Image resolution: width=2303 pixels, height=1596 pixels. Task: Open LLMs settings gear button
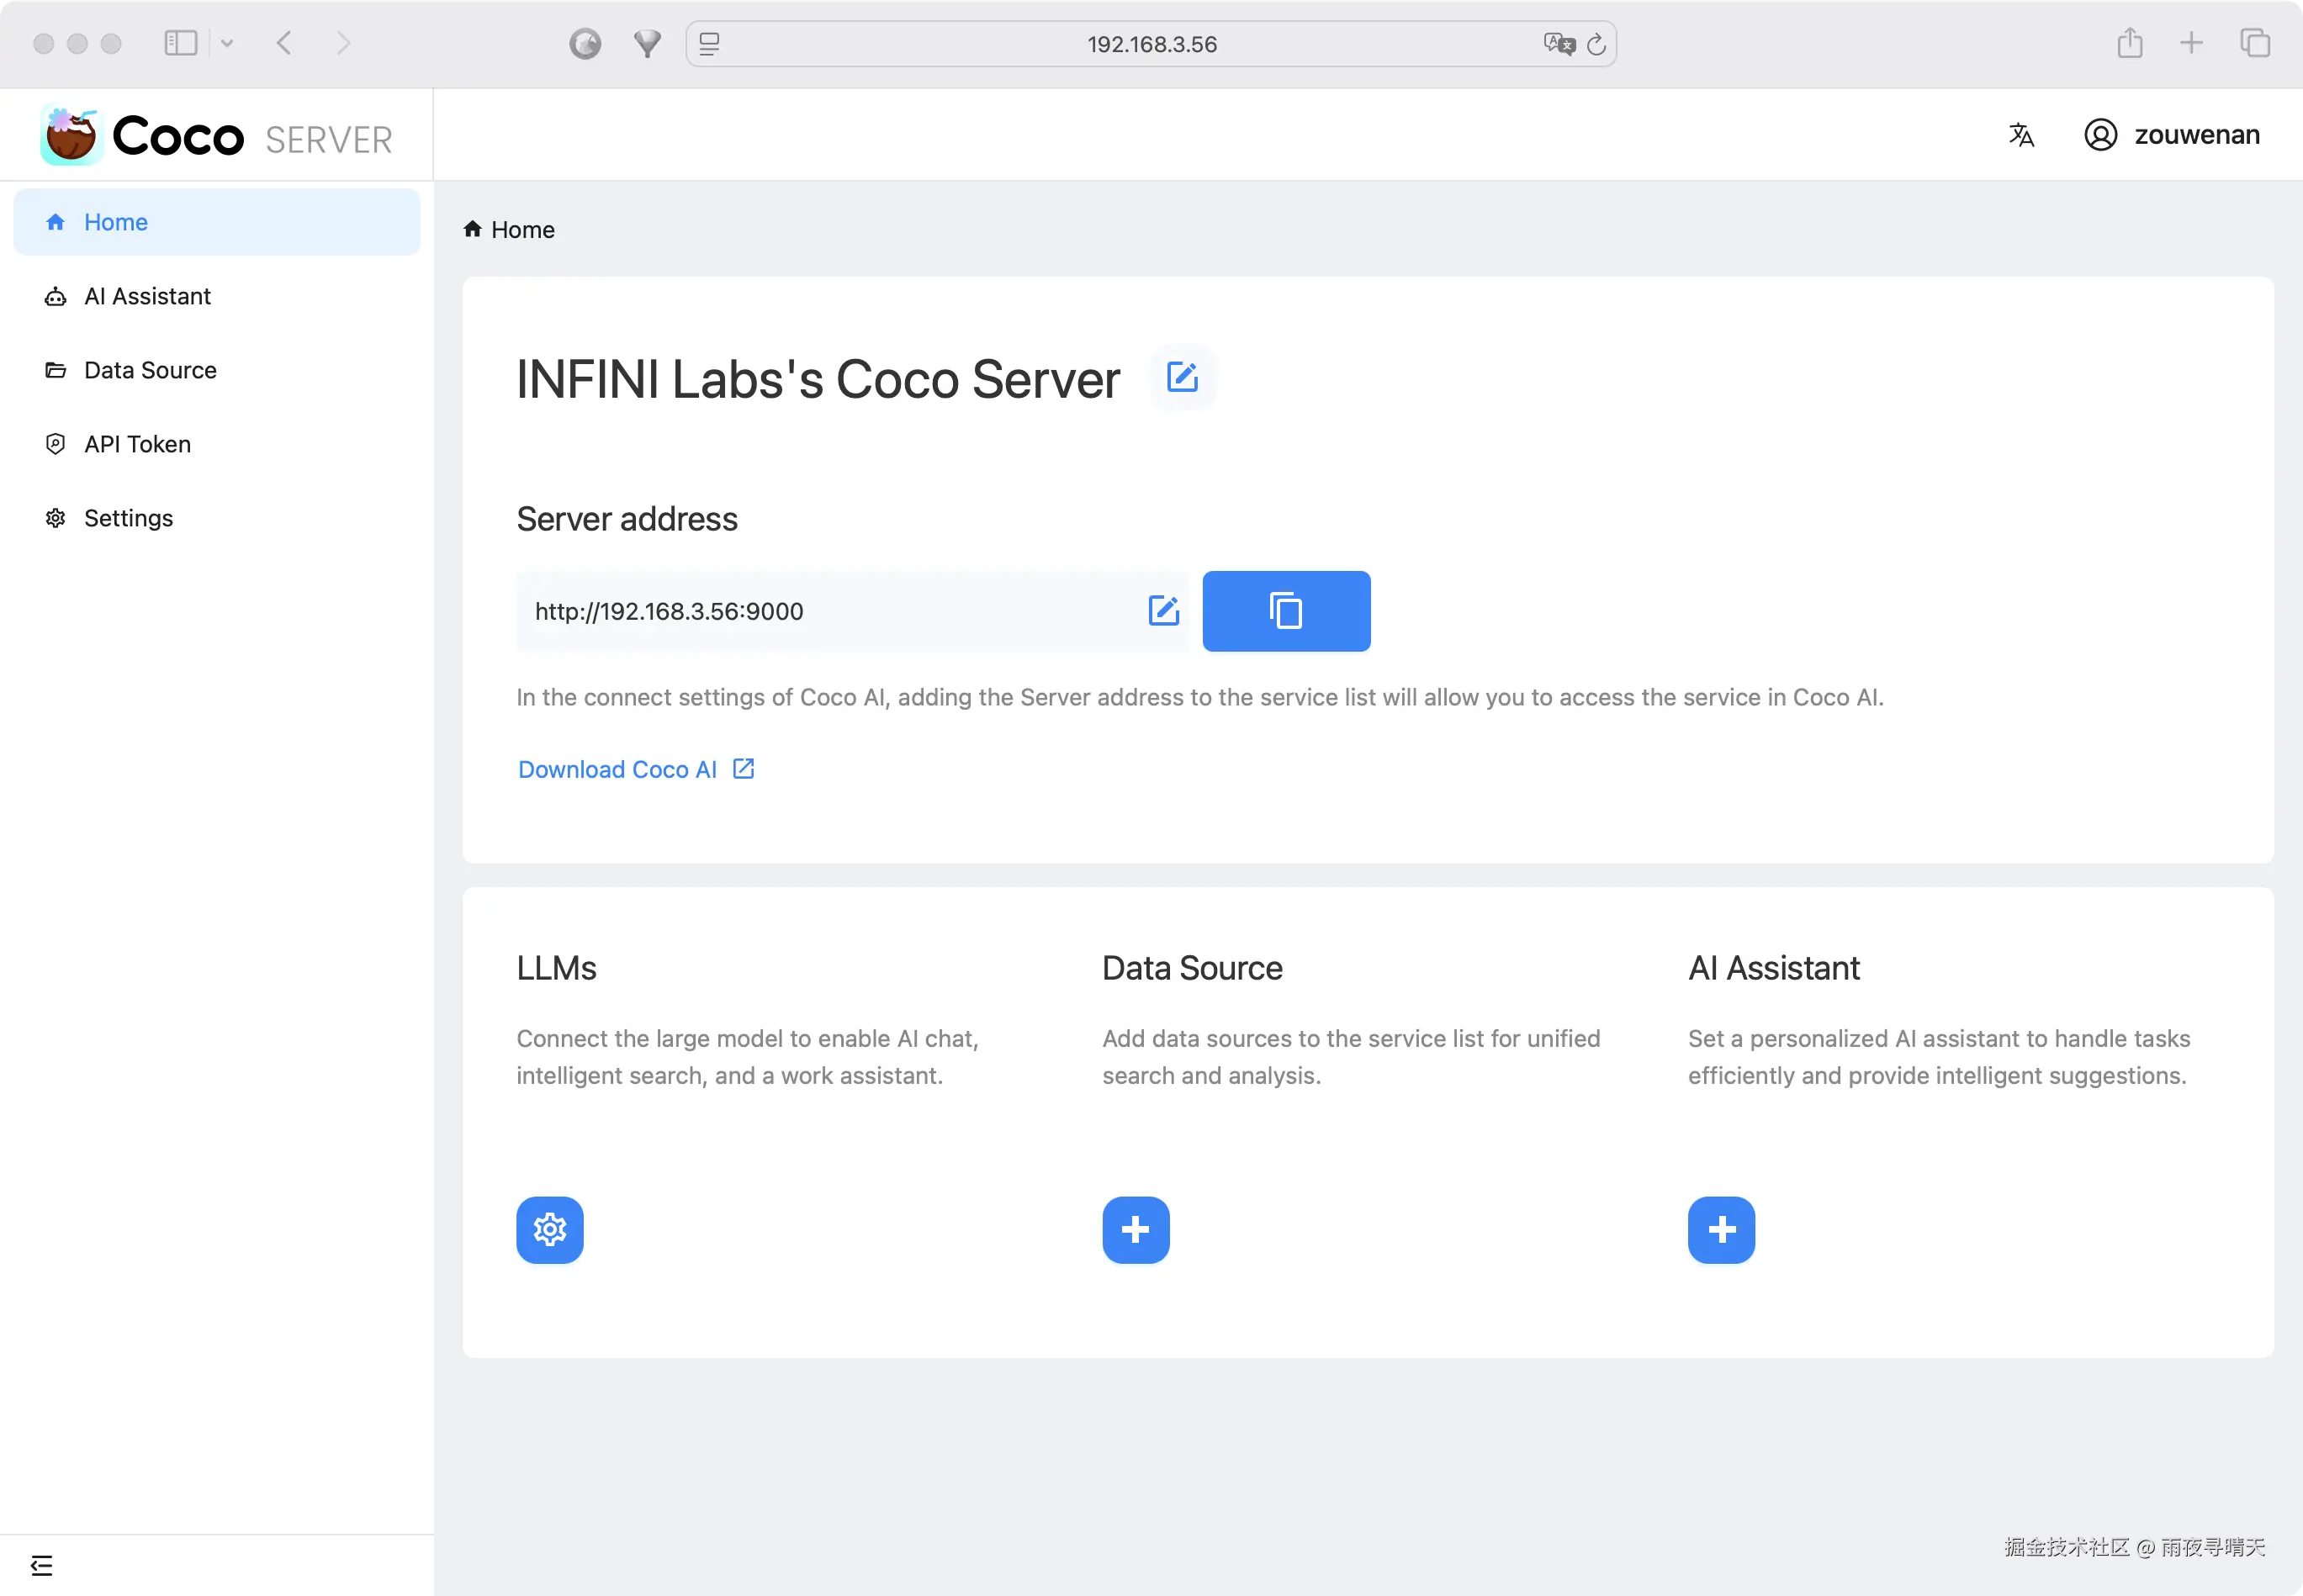(549, 1229)
